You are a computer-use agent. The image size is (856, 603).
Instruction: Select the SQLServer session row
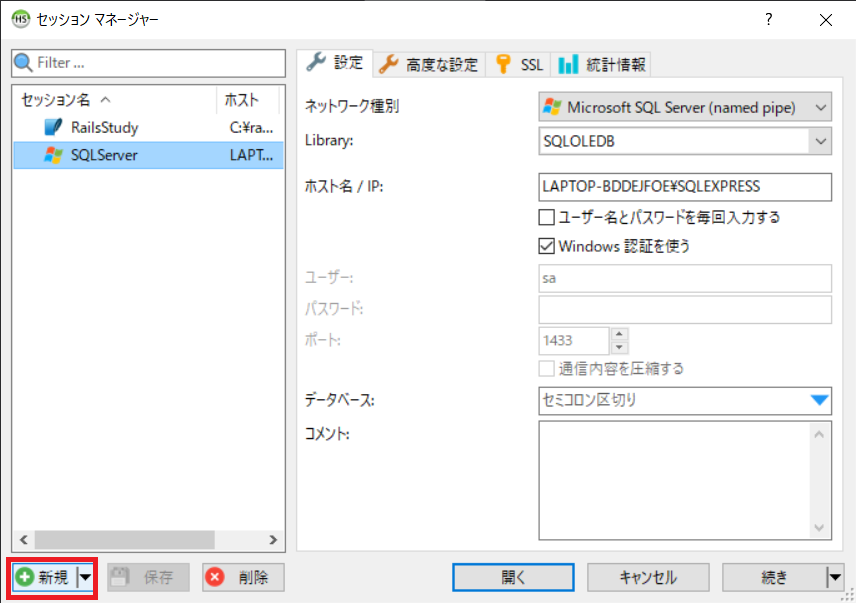pos(148,155)
